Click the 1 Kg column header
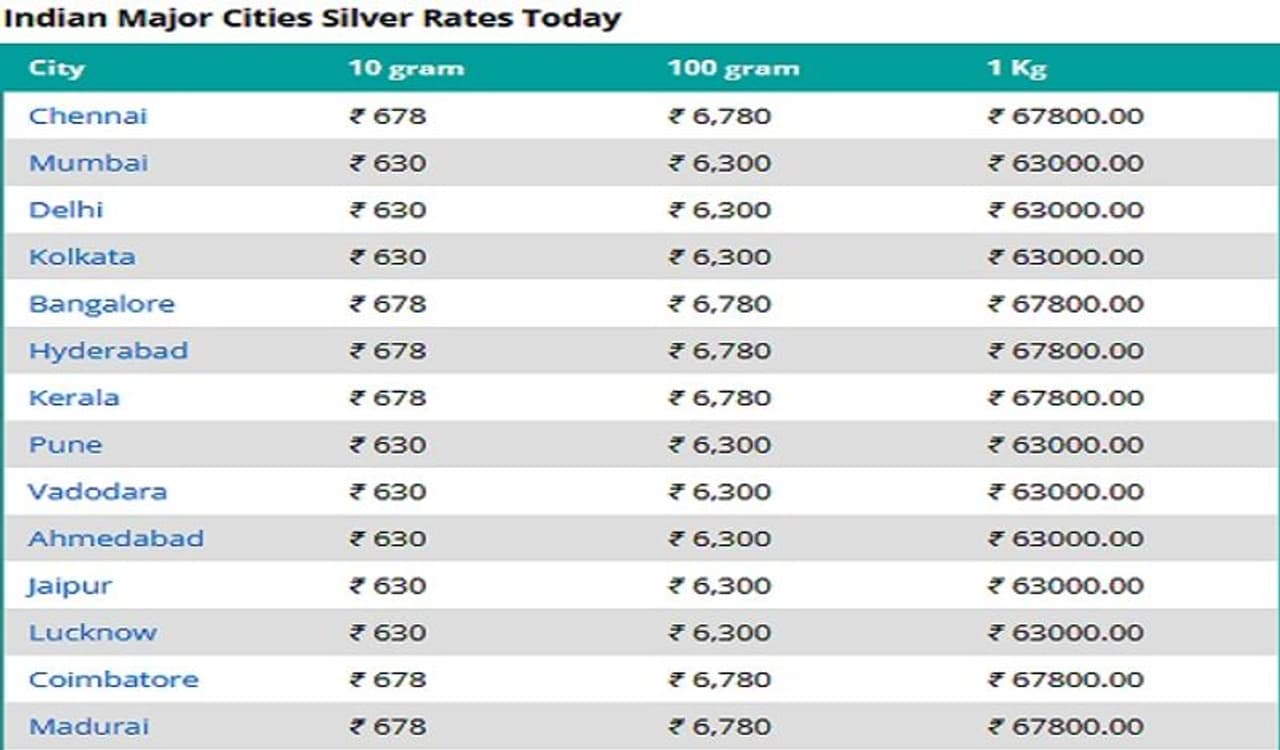 coord(1017,68)
